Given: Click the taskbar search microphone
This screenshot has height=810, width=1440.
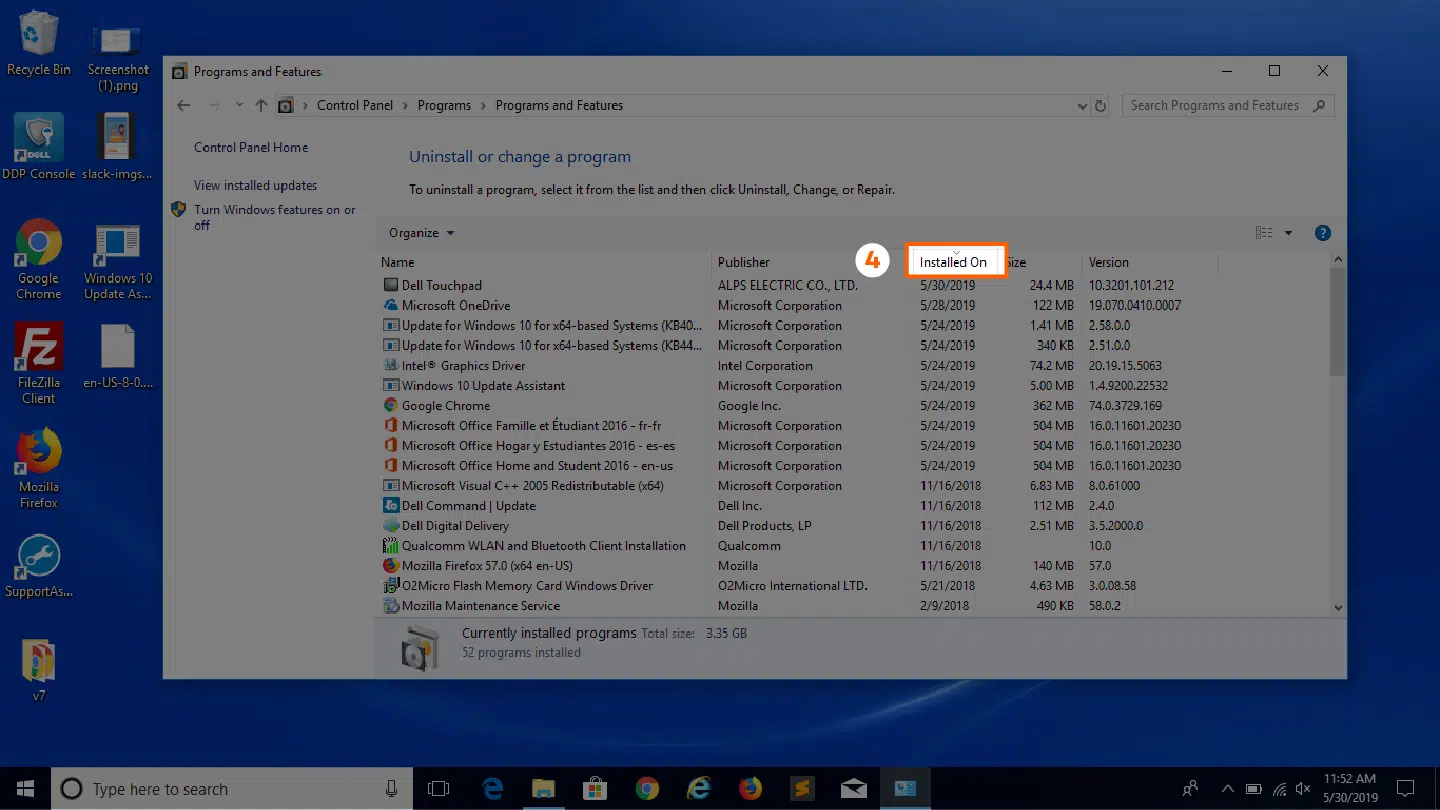Looking at the screenshot, I should point(391,789).
